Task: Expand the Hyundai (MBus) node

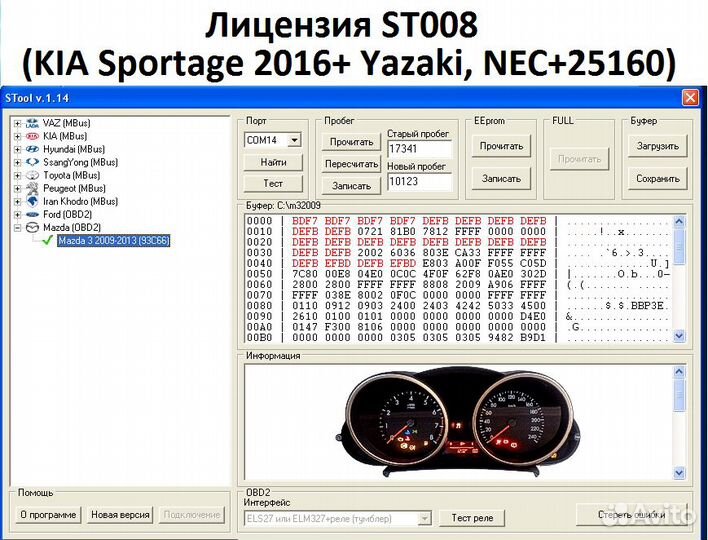Action: [17, 149]
